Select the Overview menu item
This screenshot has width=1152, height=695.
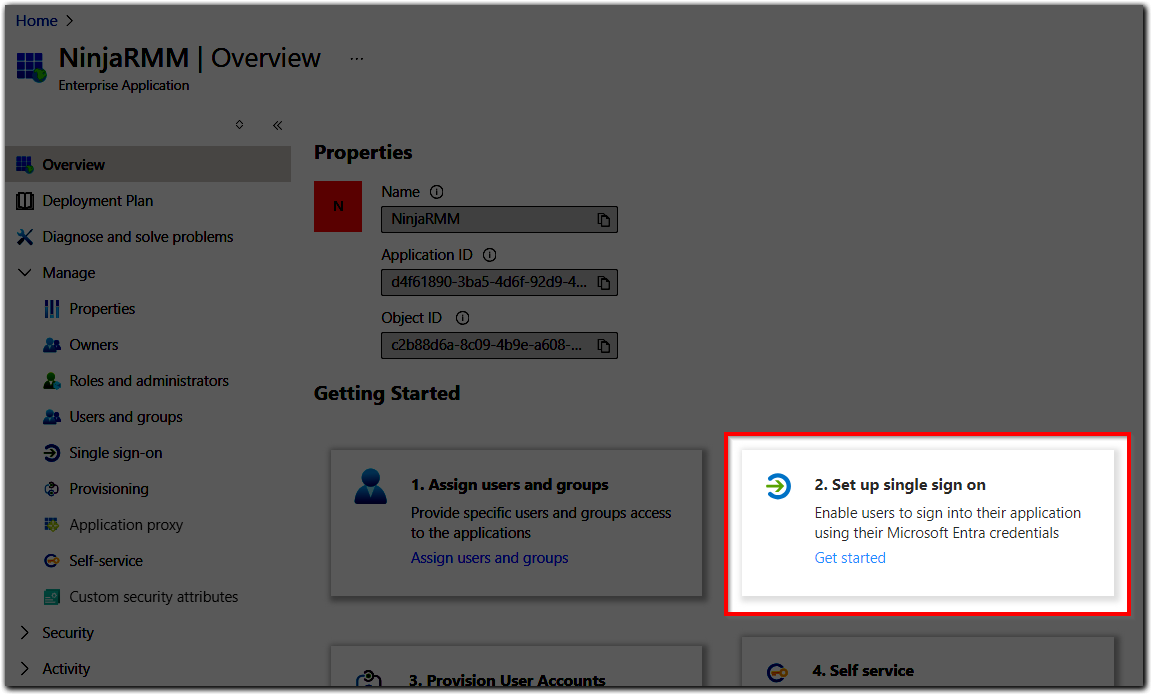tap(72, 164)
